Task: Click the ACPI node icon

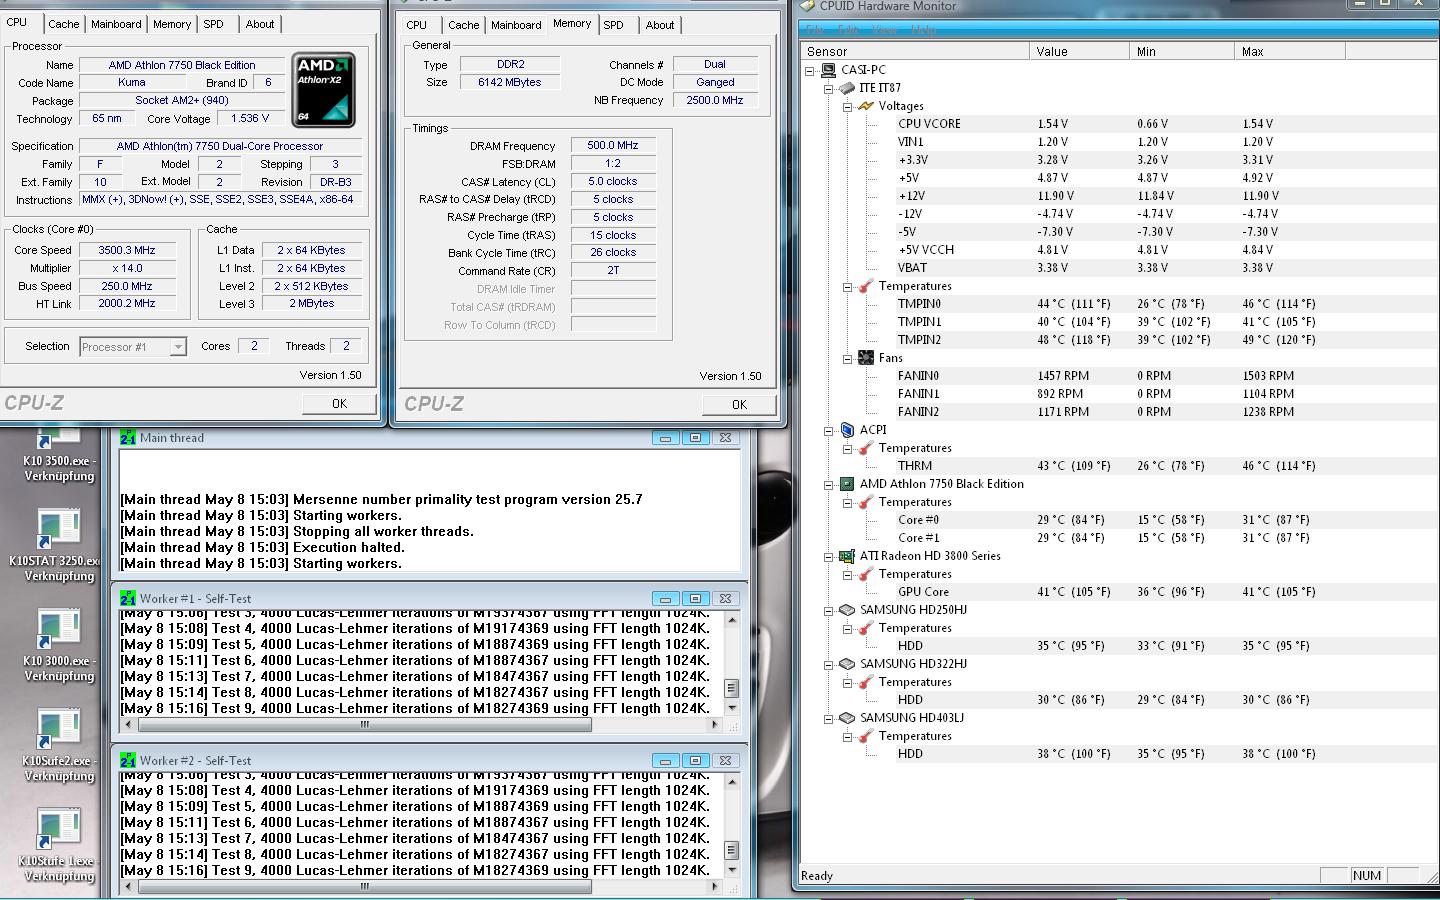Action: [x=847, y=430]
